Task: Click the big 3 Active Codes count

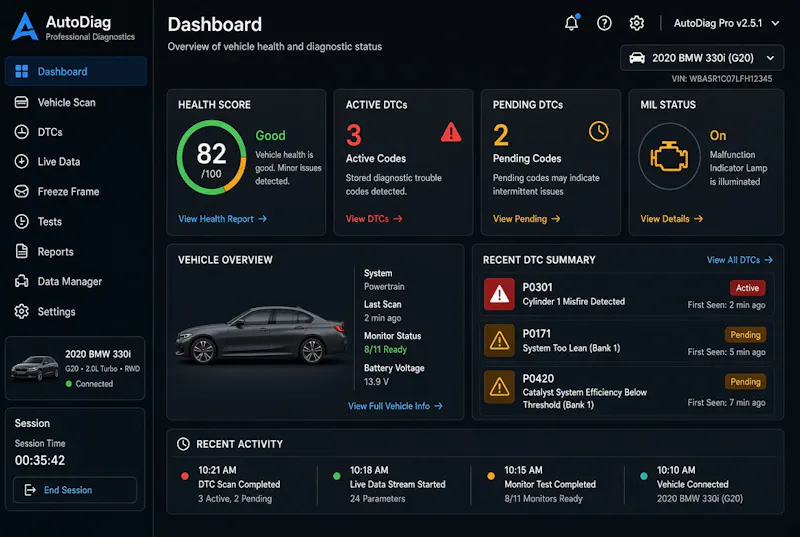Action: pos(354,135)
